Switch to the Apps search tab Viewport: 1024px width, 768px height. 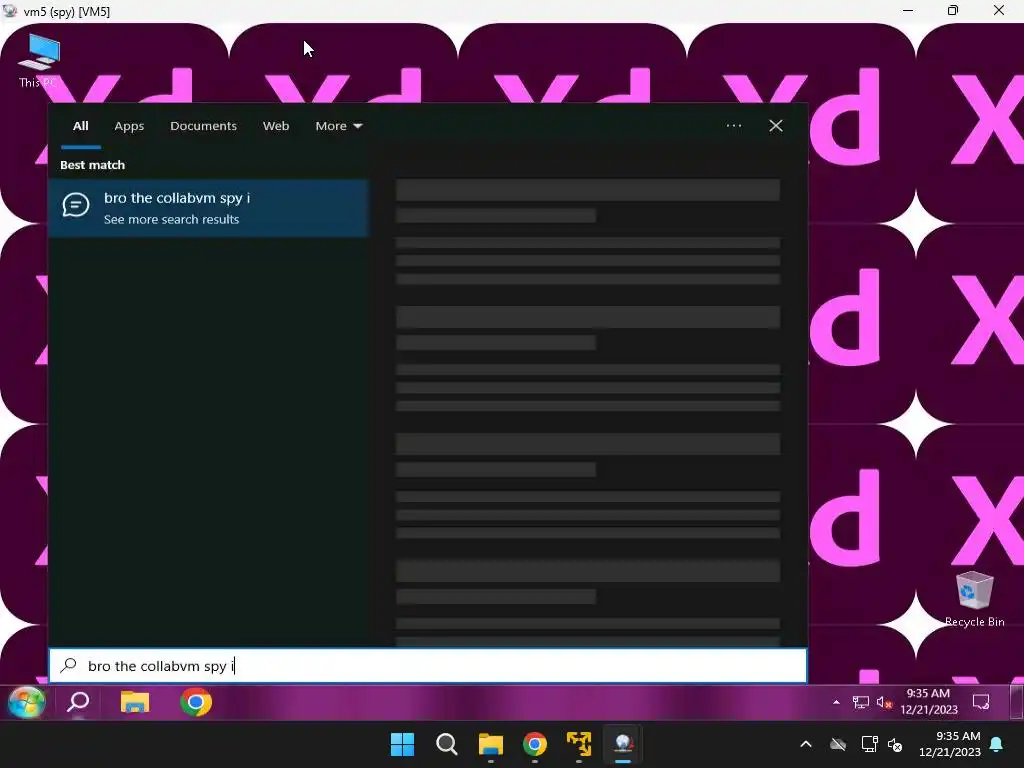[x=129, y=126]
